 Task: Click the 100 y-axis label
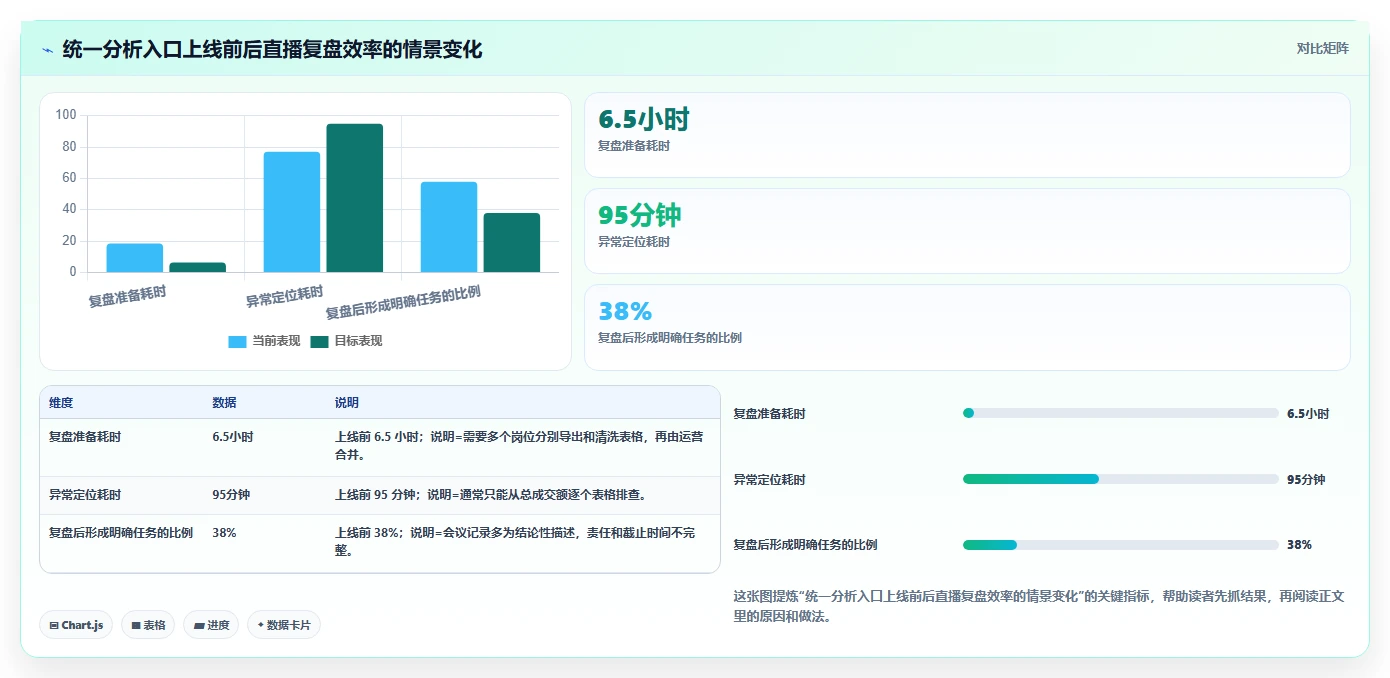tap(66, 115)
